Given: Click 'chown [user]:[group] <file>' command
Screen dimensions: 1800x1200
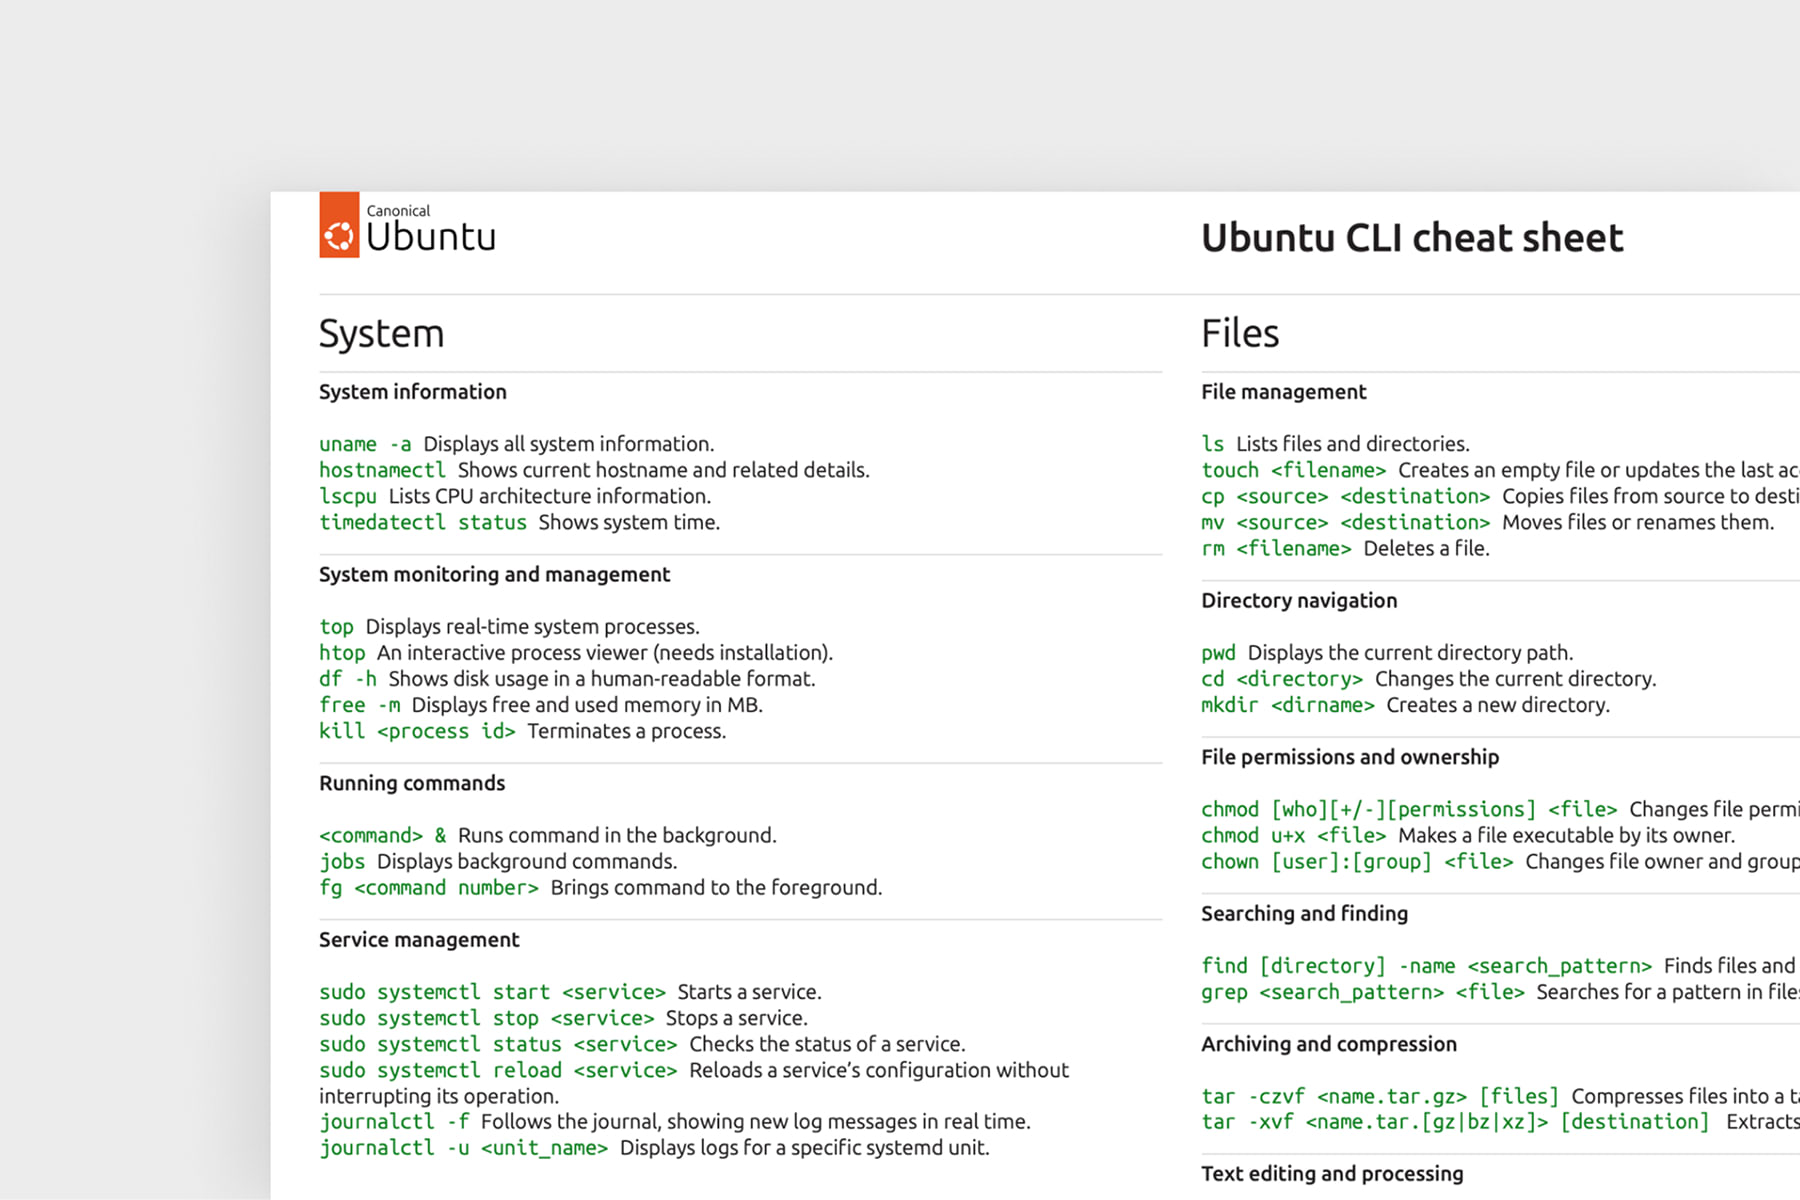Looking at the screenshot, I should pyautogui.click(x=1357, y=862).
